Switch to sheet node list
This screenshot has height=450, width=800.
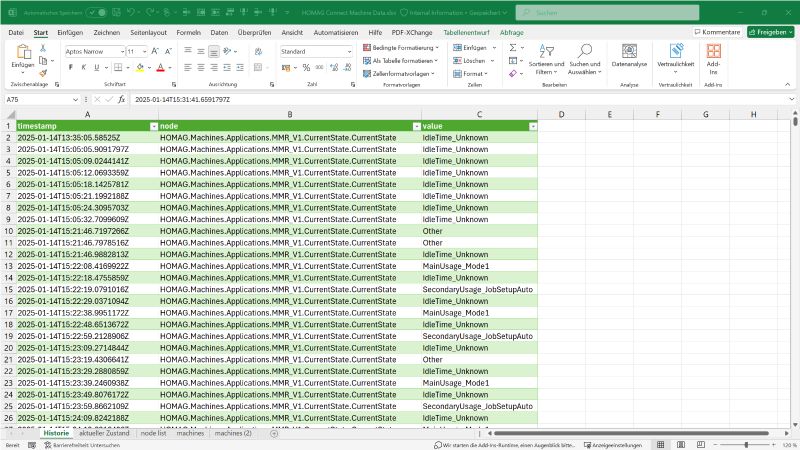(x=154, y=433)
